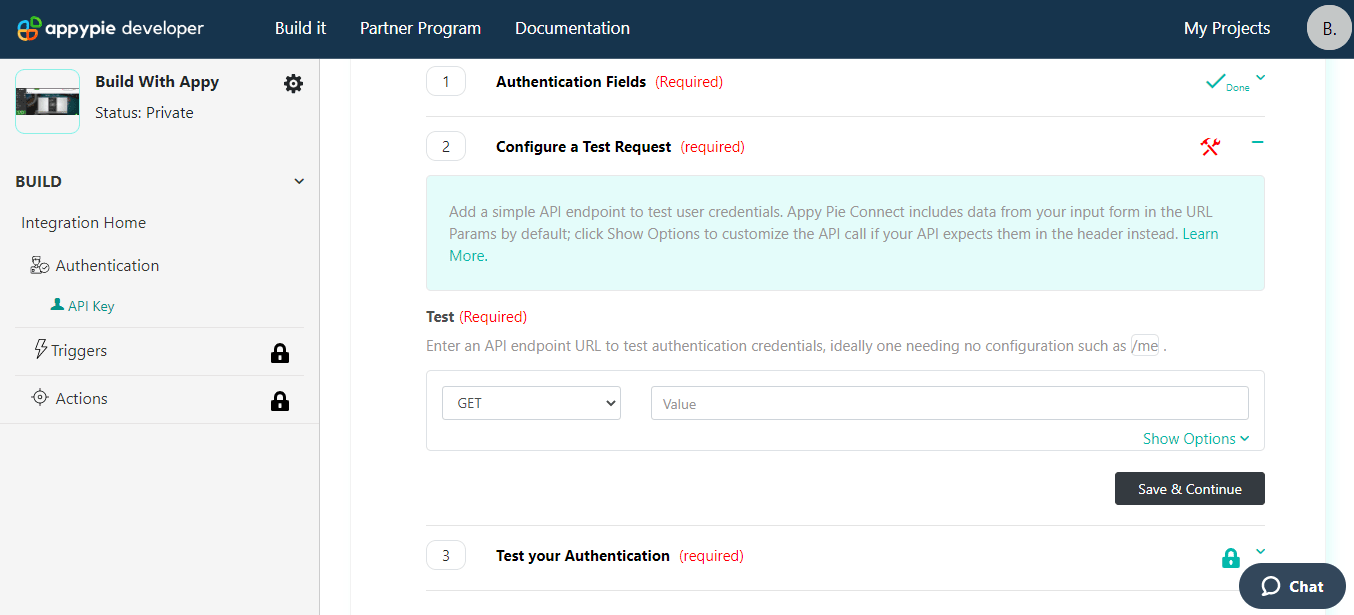Open the Chat support widget
This screenshot has width=1354, height=615.
coord(1292,586)
